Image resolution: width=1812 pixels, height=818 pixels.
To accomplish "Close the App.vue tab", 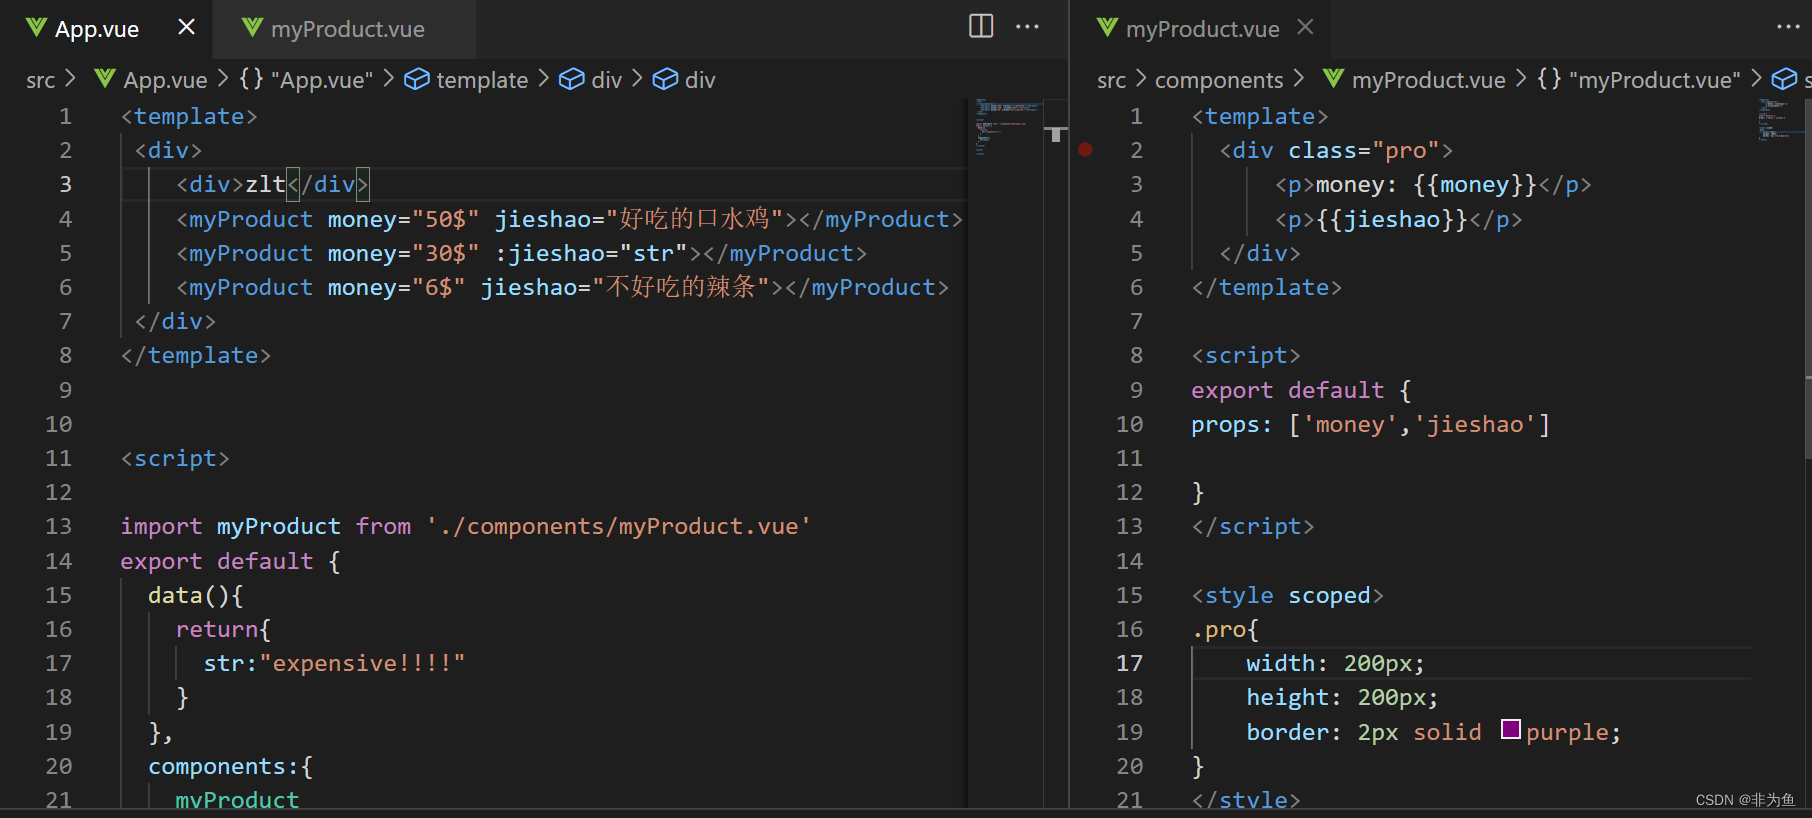I will pos(186,27).
